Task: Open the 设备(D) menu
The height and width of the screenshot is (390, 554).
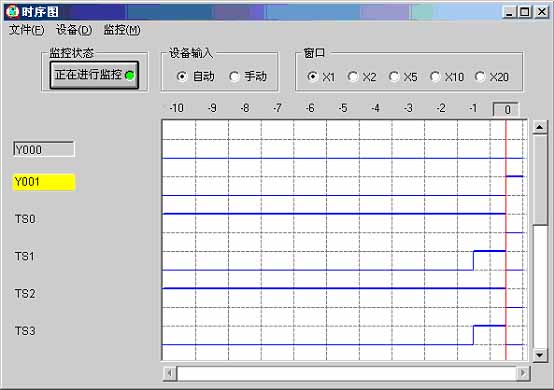Action: (x=74, y=30)
